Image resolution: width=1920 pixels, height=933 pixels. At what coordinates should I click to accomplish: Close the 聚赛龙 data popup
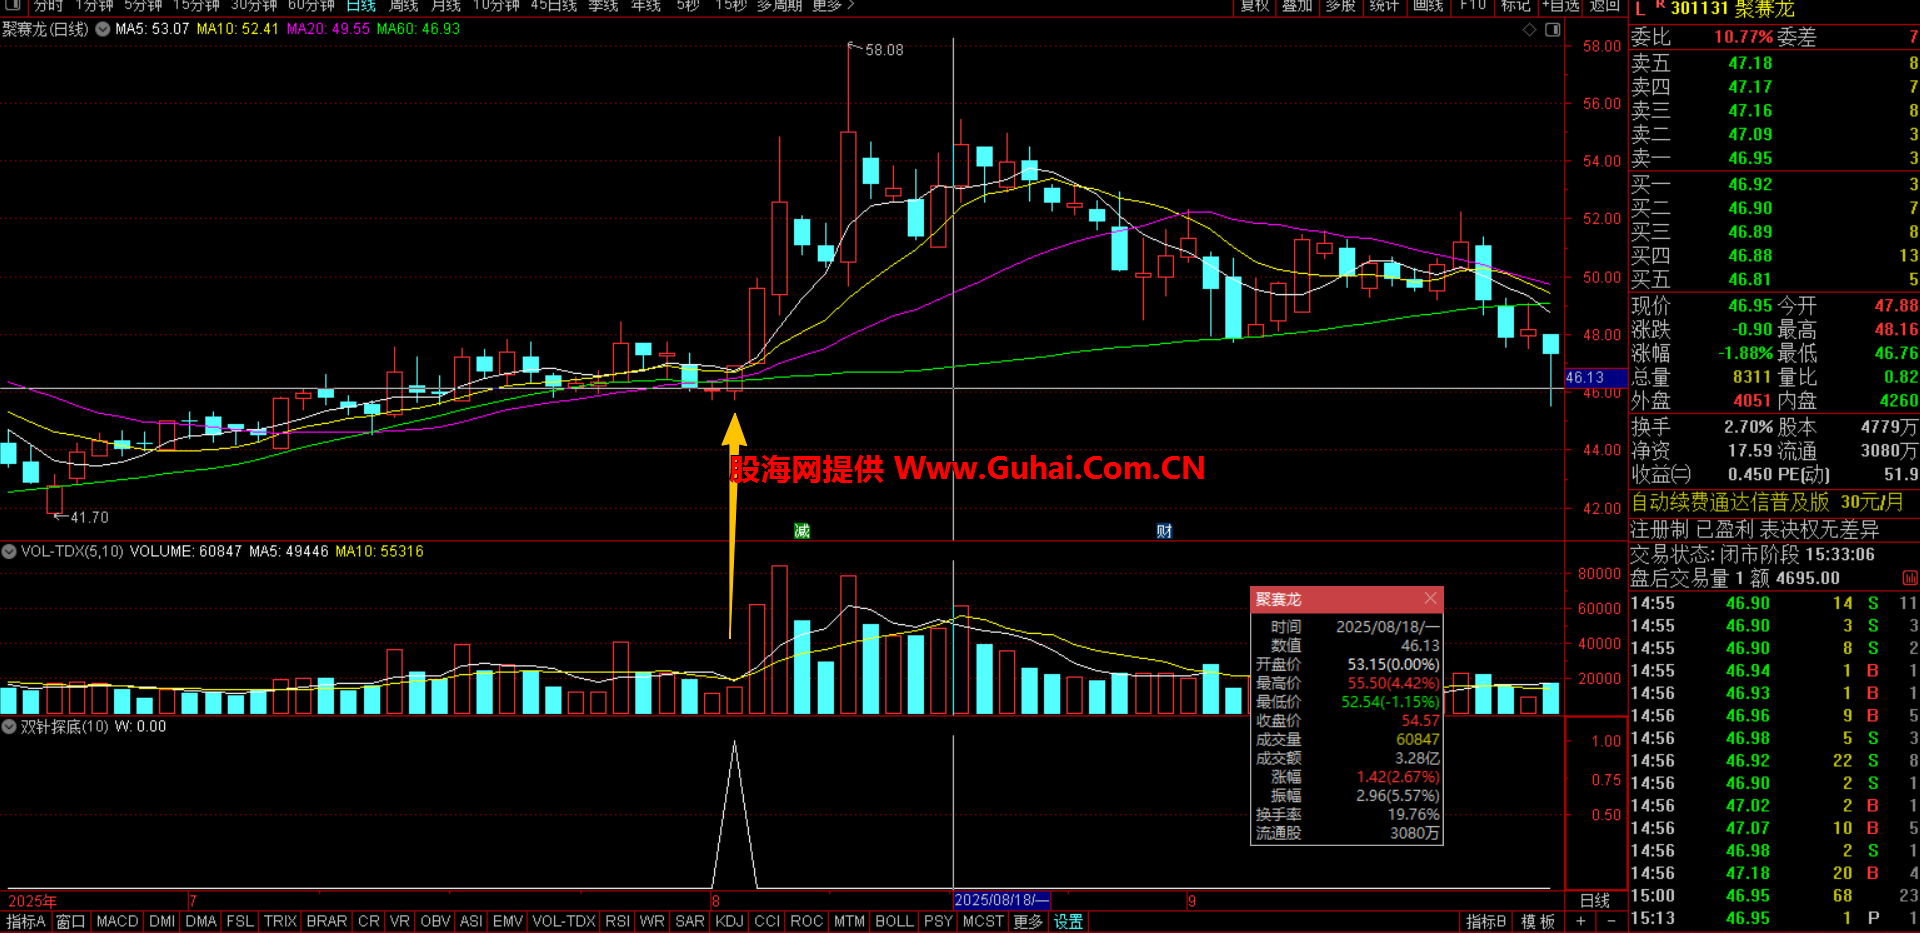[1430, 598]
